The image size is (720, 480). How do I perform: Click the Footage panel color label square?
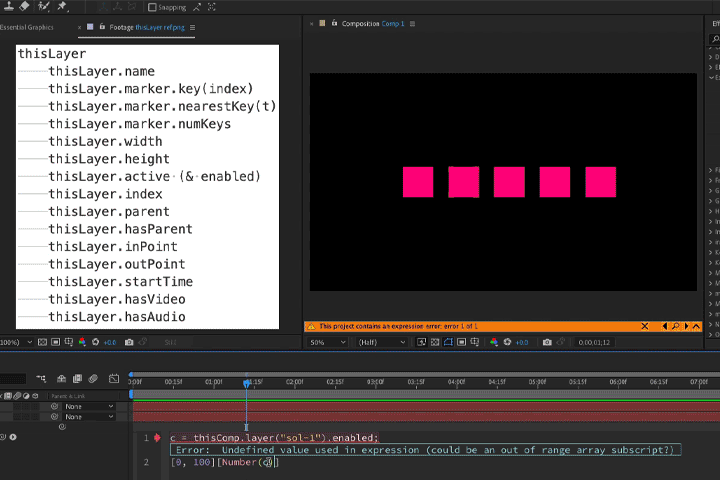coord(90,27)
